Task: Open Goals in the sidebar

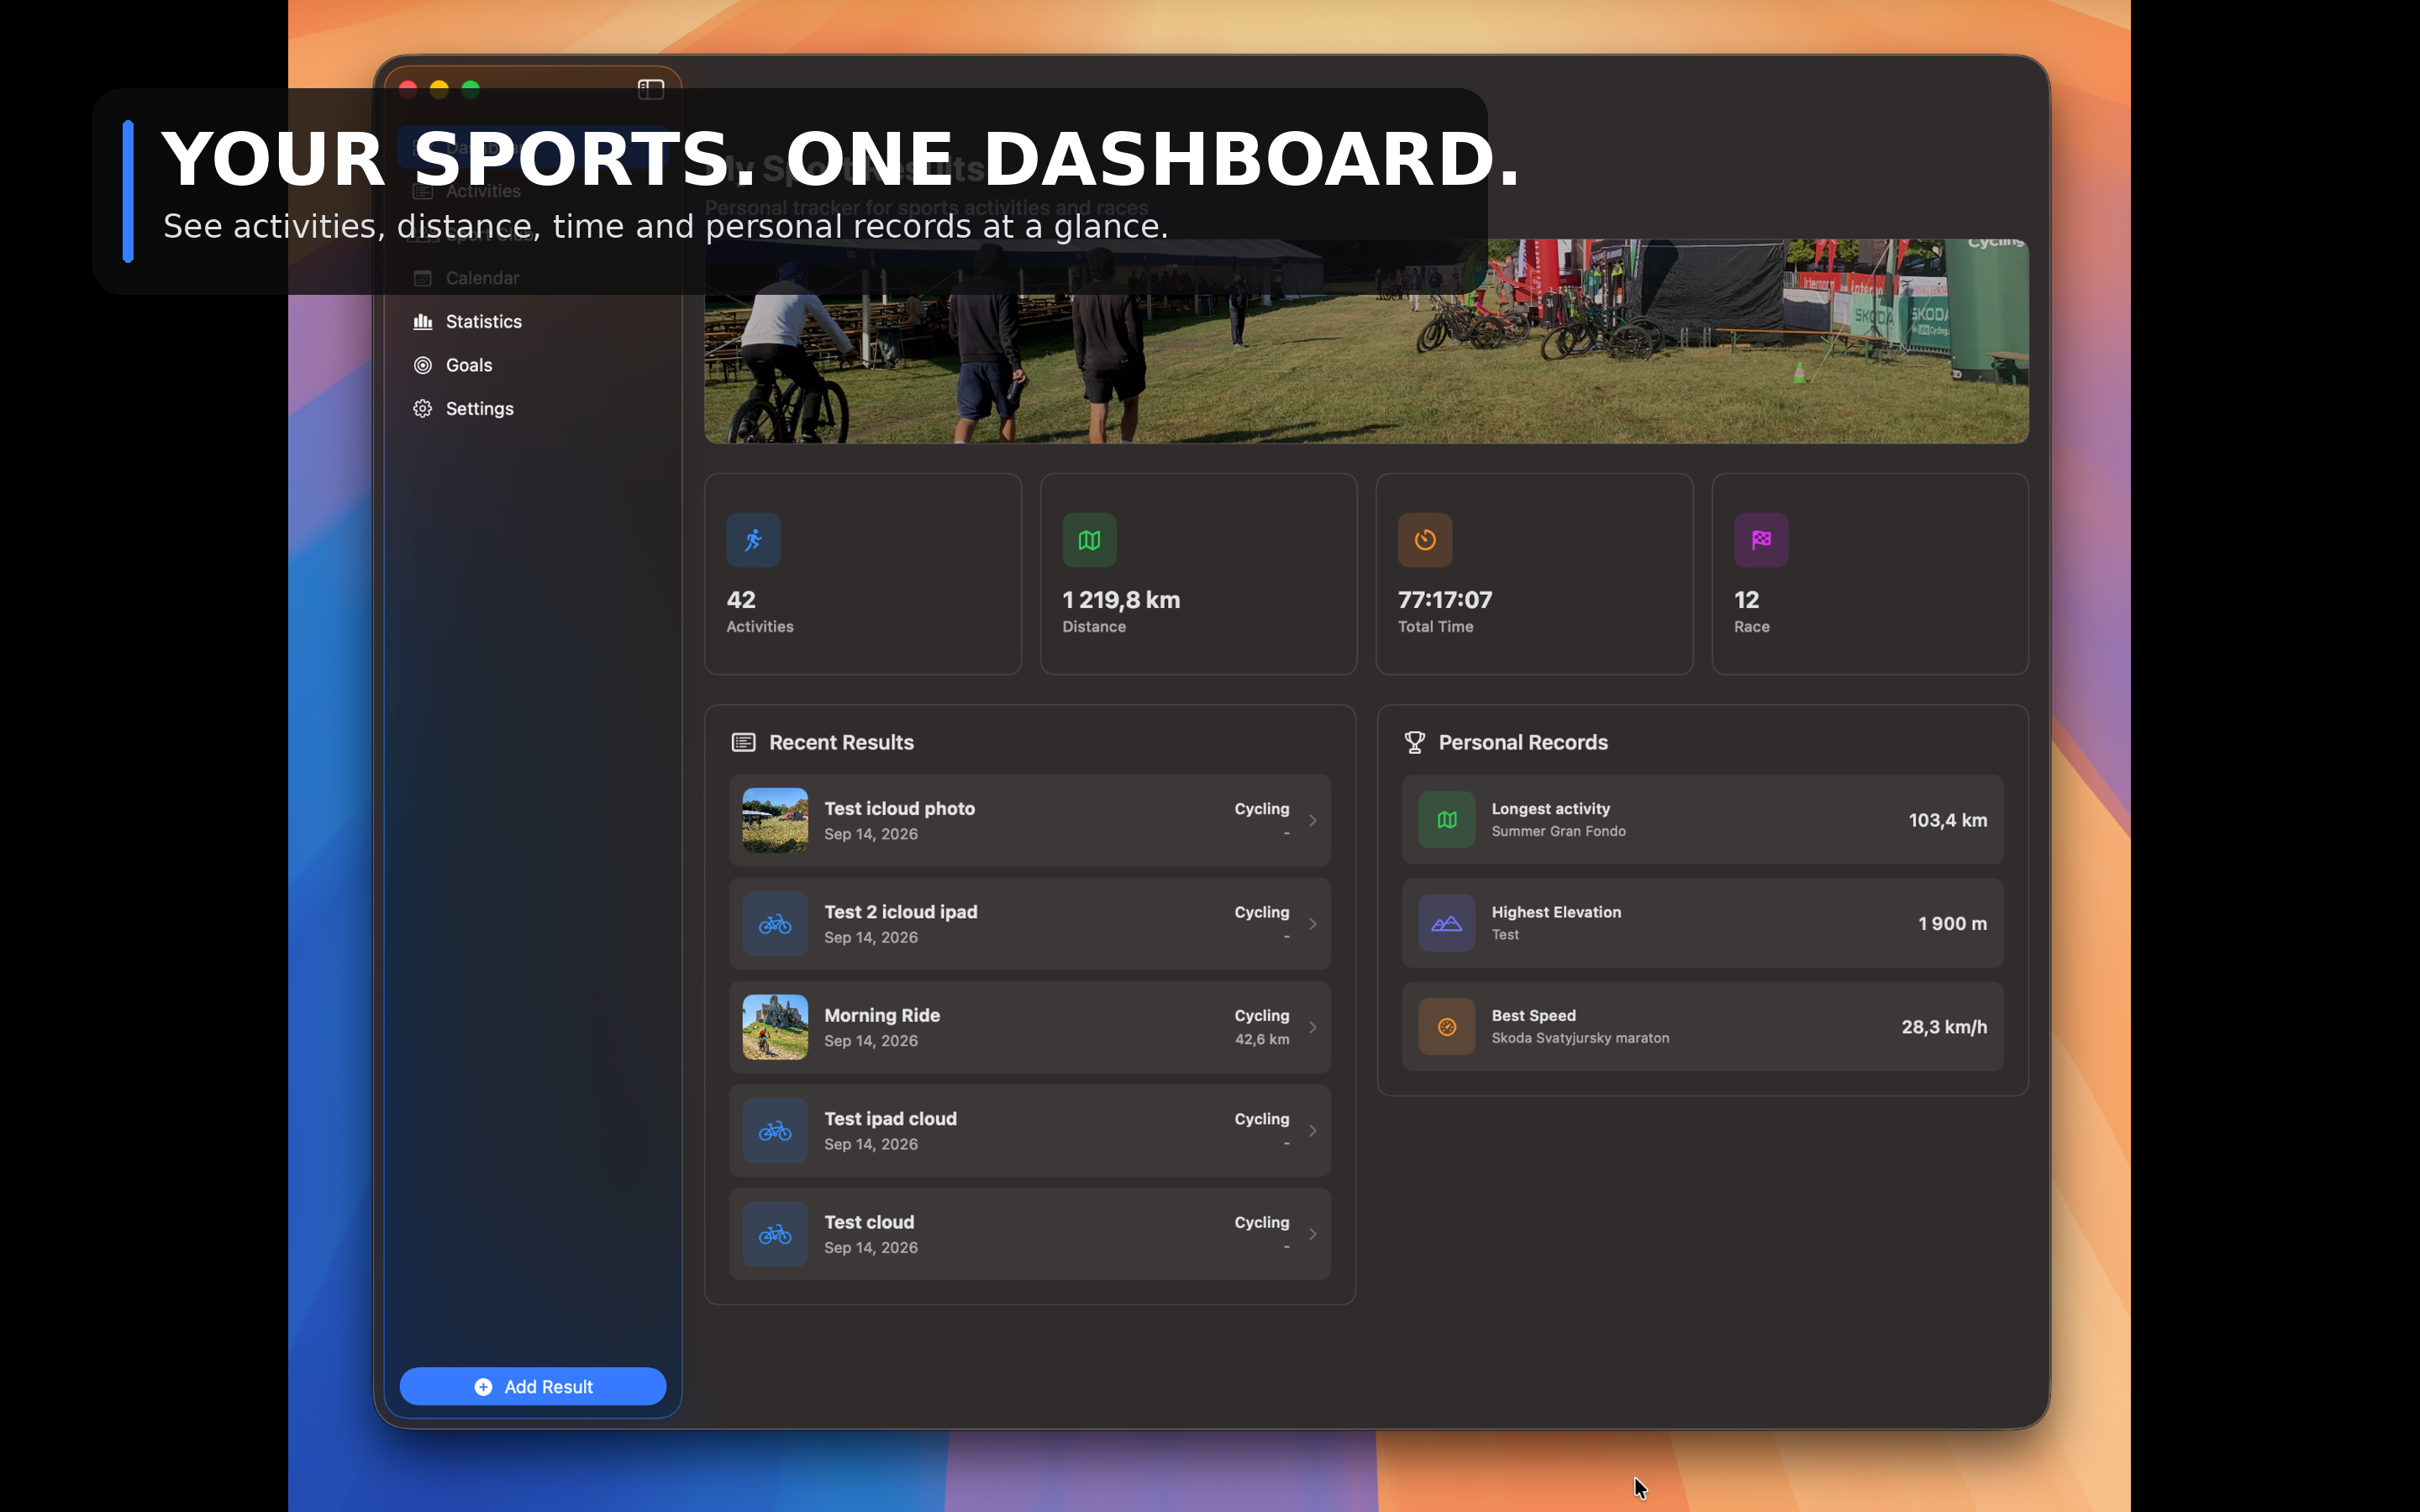Action: (x=533, y=365)
